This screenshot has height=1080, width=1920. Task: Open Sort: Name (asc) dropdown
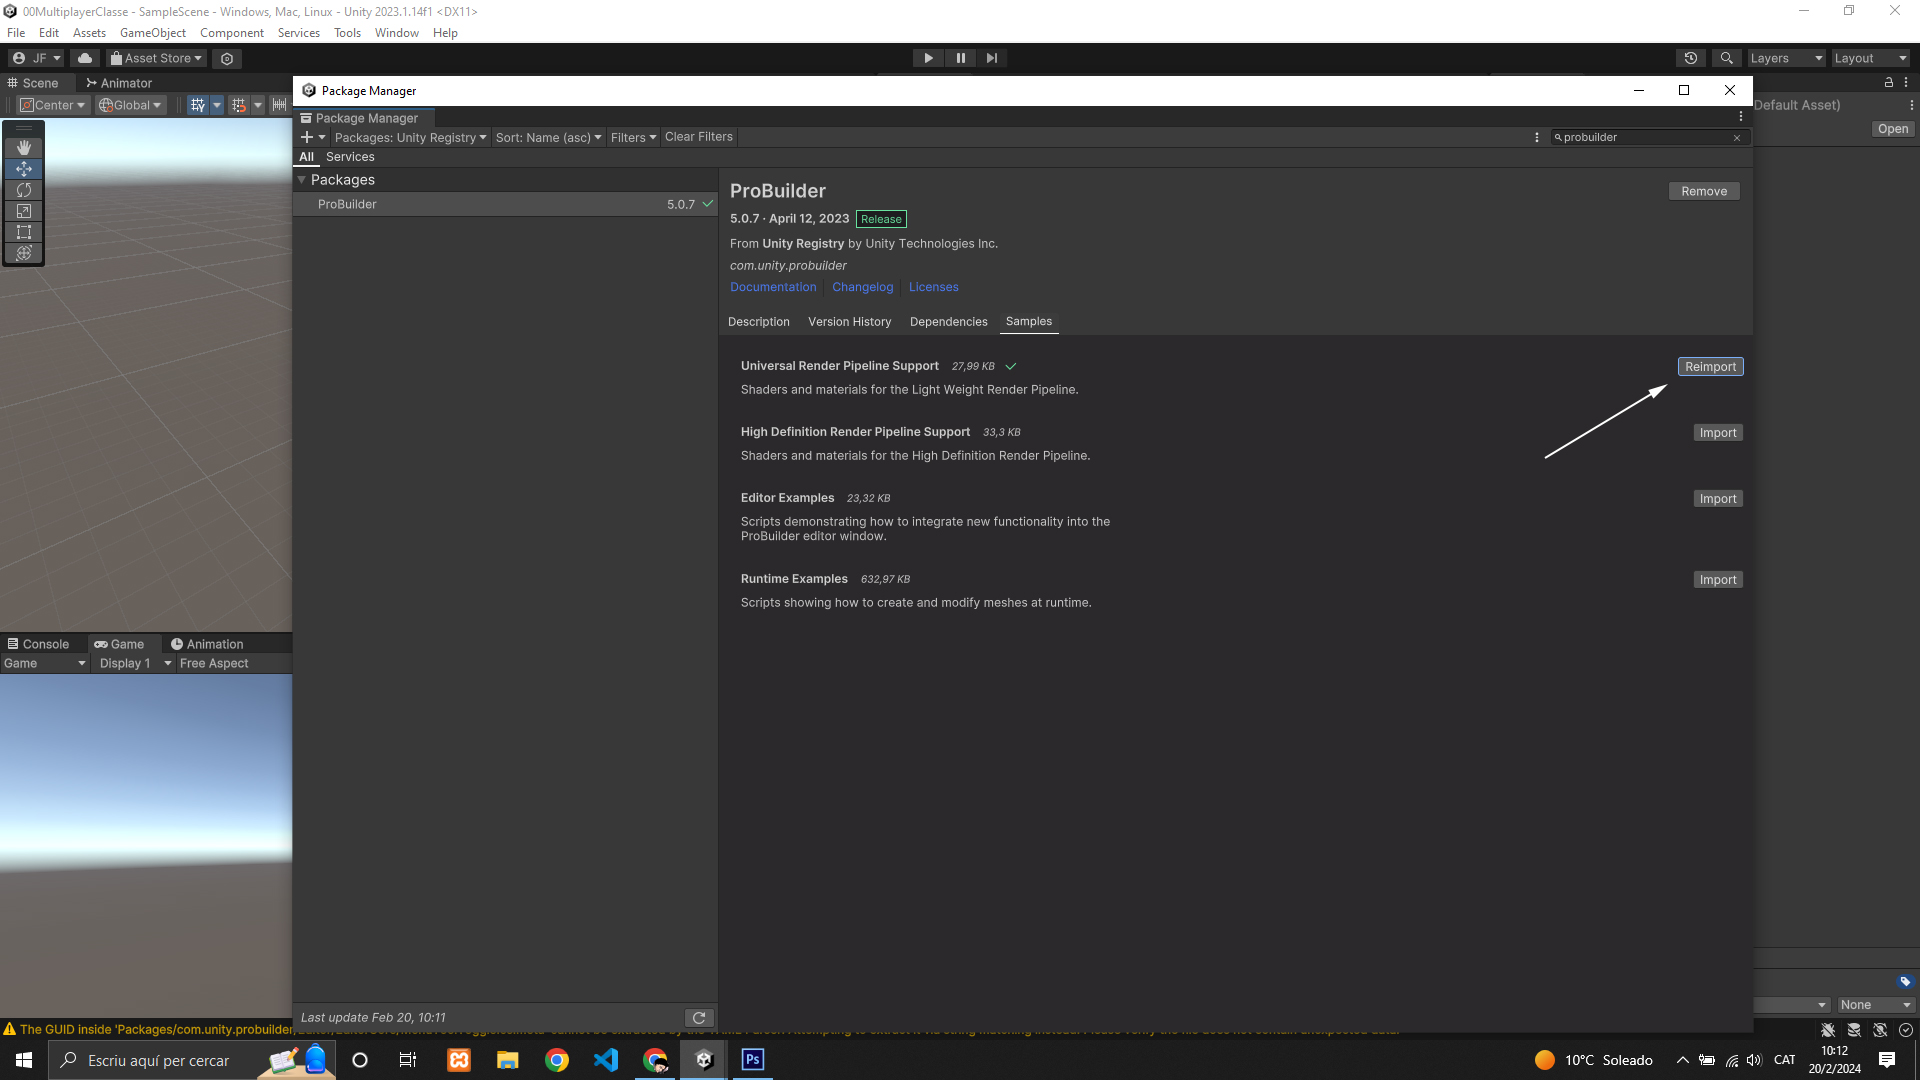(x=548, y=137)
